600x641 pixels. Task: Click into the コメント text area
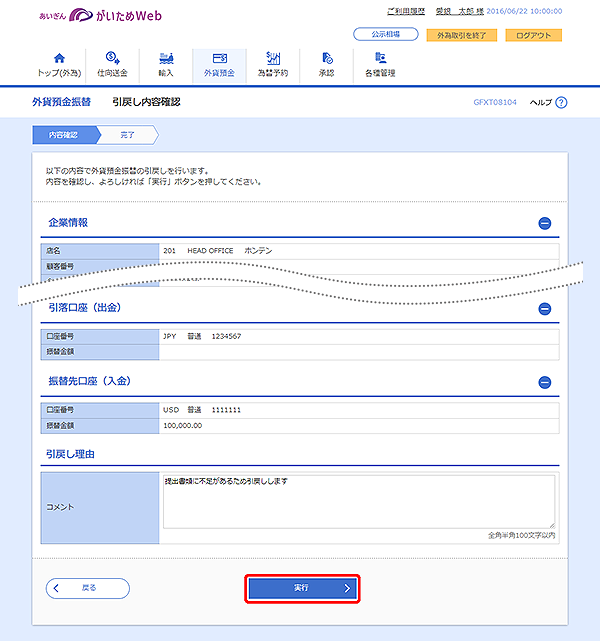(359, 502)
